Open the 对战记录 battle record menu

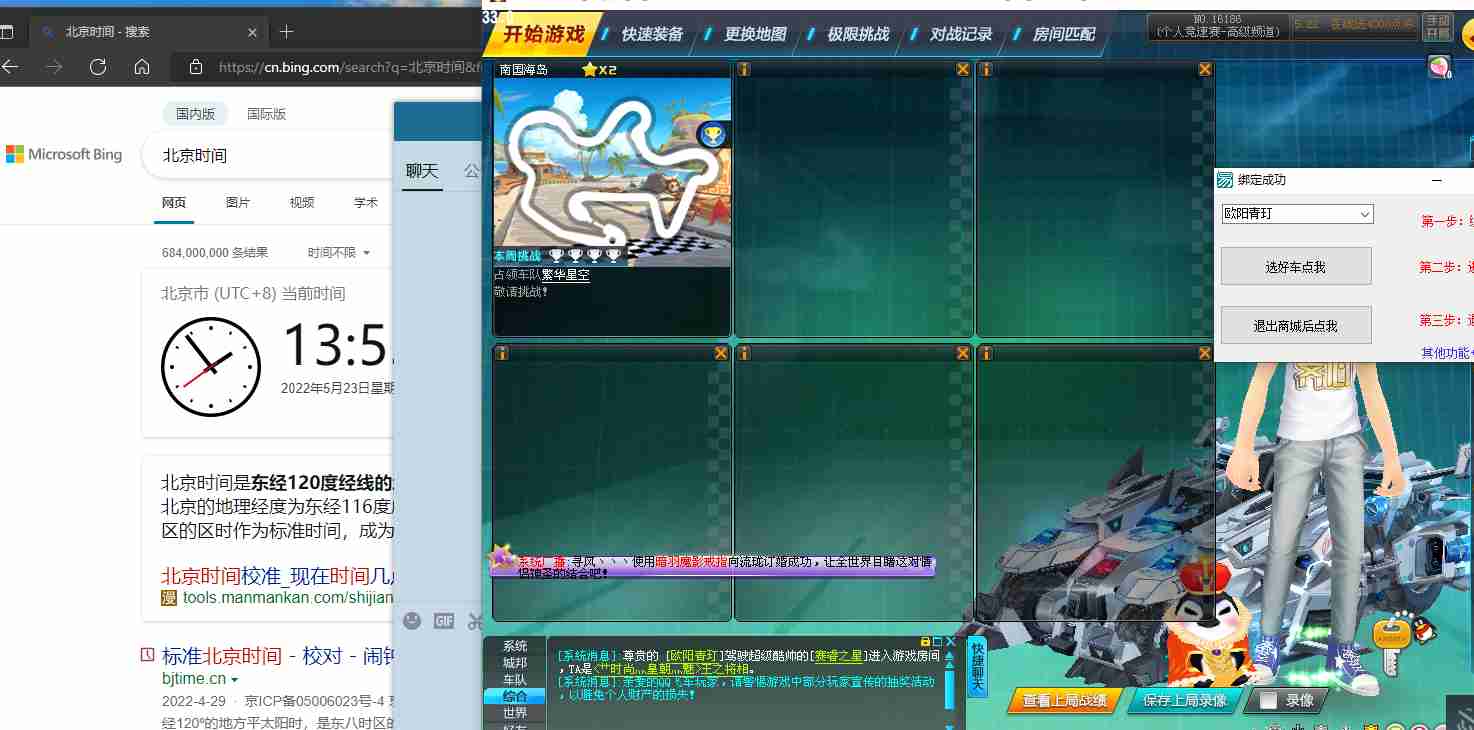pos(961,34)
